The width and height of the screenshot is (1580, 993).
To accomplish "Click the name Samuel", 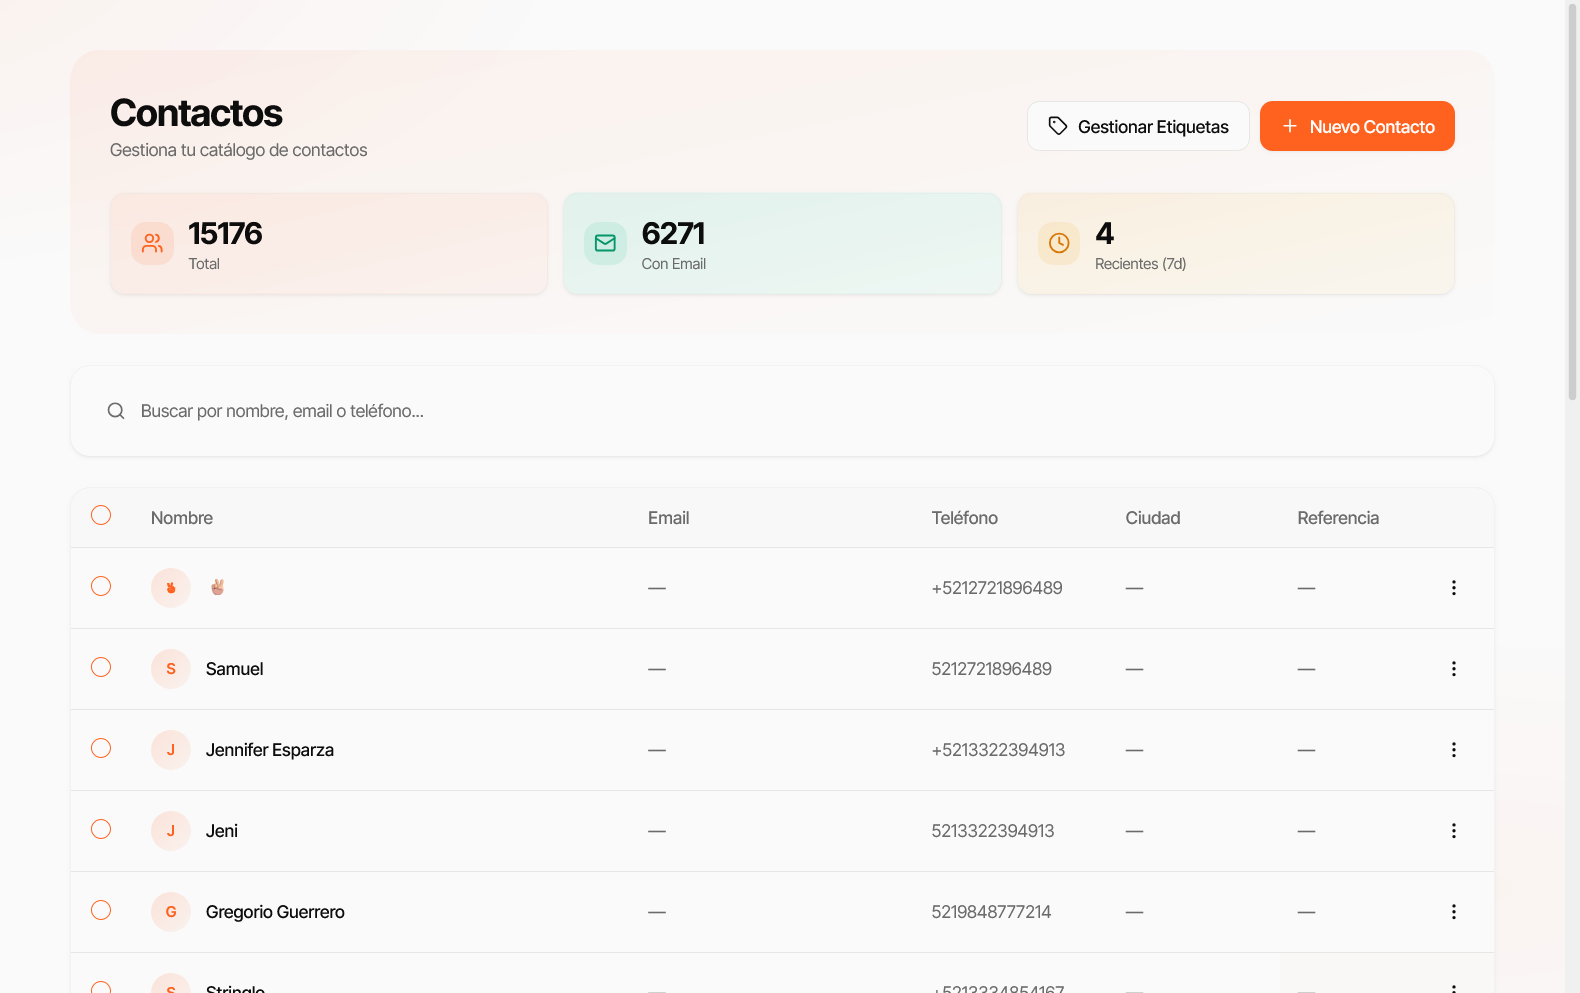I will click(x=235, y=669).
